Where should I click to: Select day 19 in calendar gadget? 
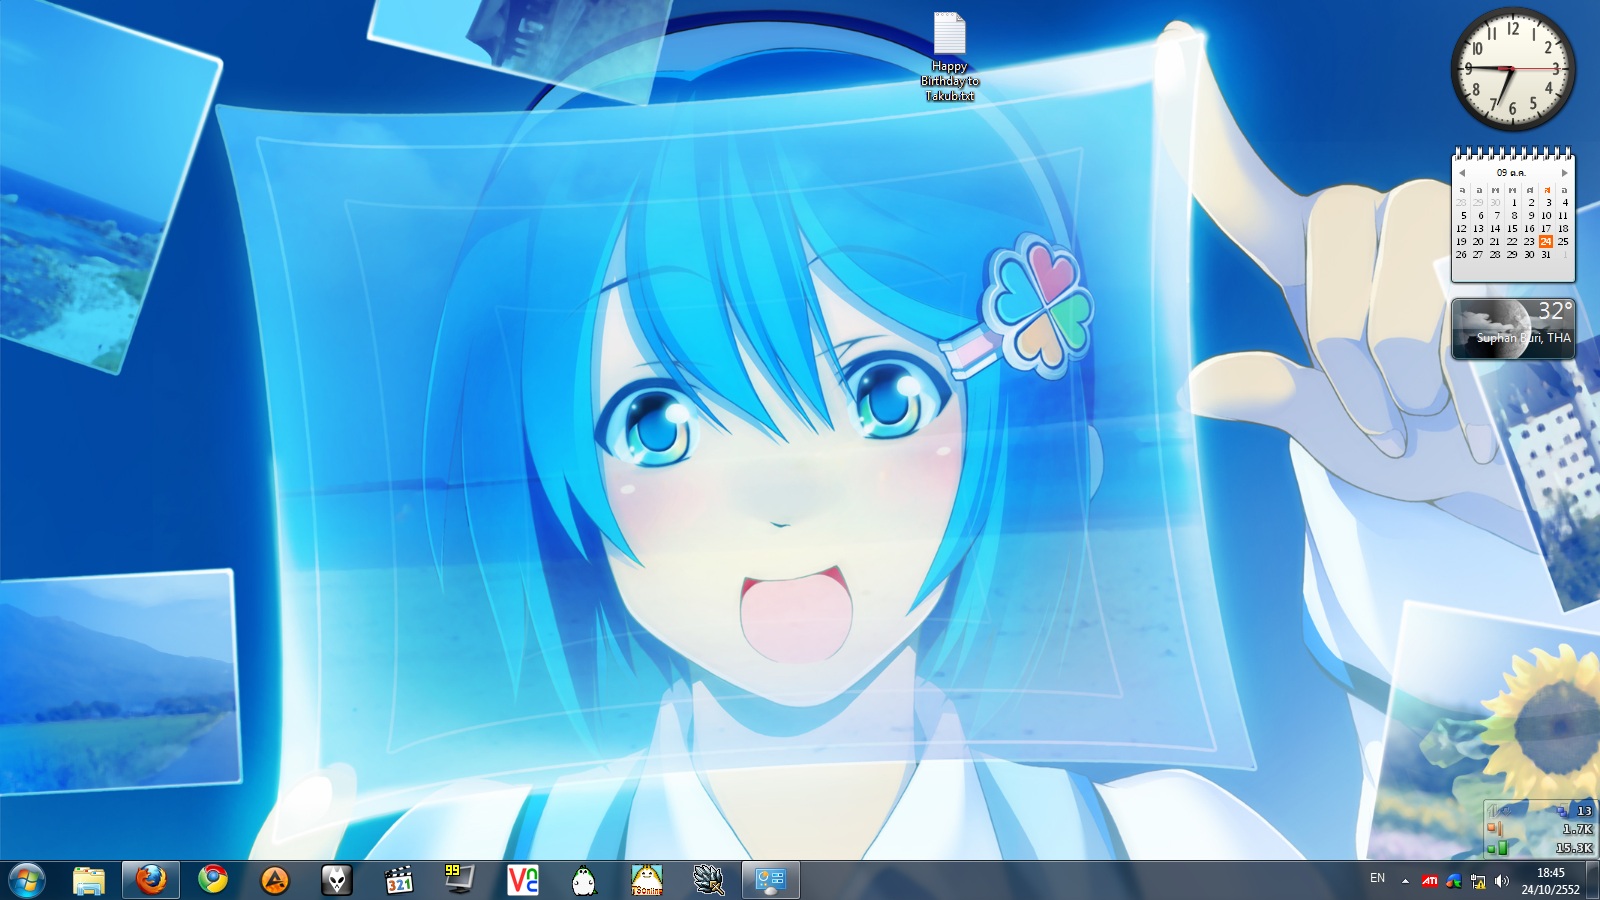1461,242
